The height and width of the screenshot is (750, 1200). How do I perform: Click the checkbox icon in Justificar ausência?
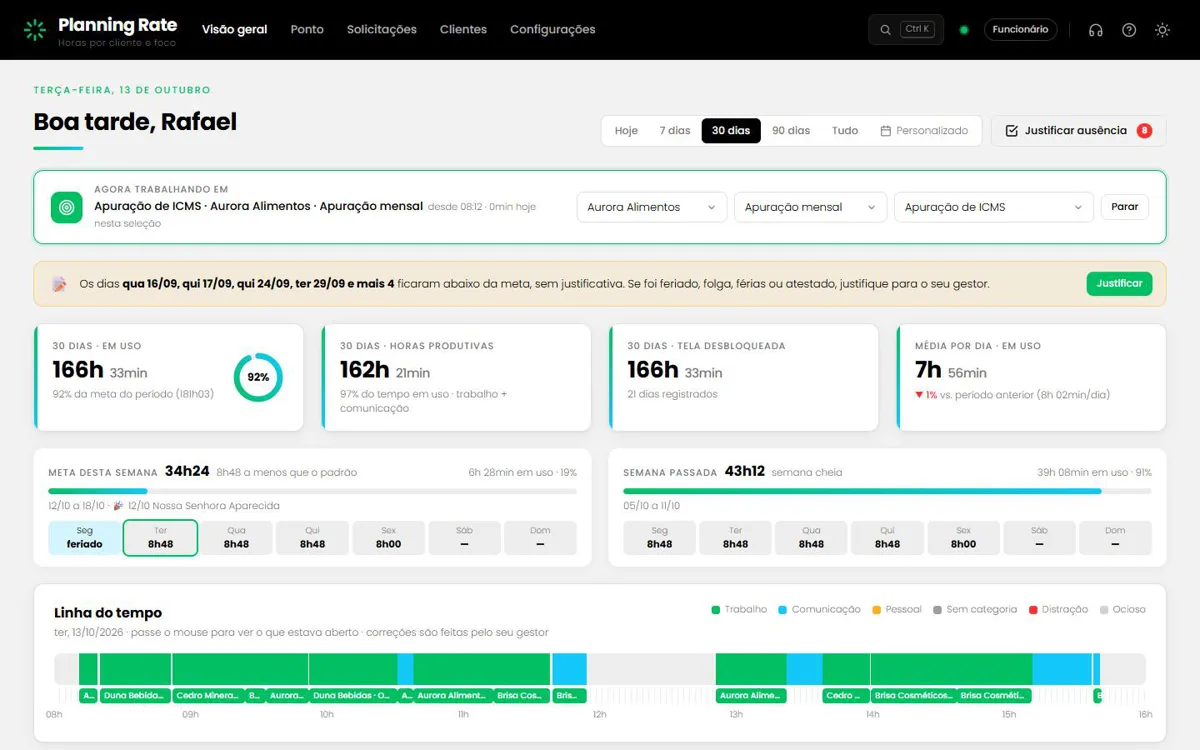(x=1012, y=131)
